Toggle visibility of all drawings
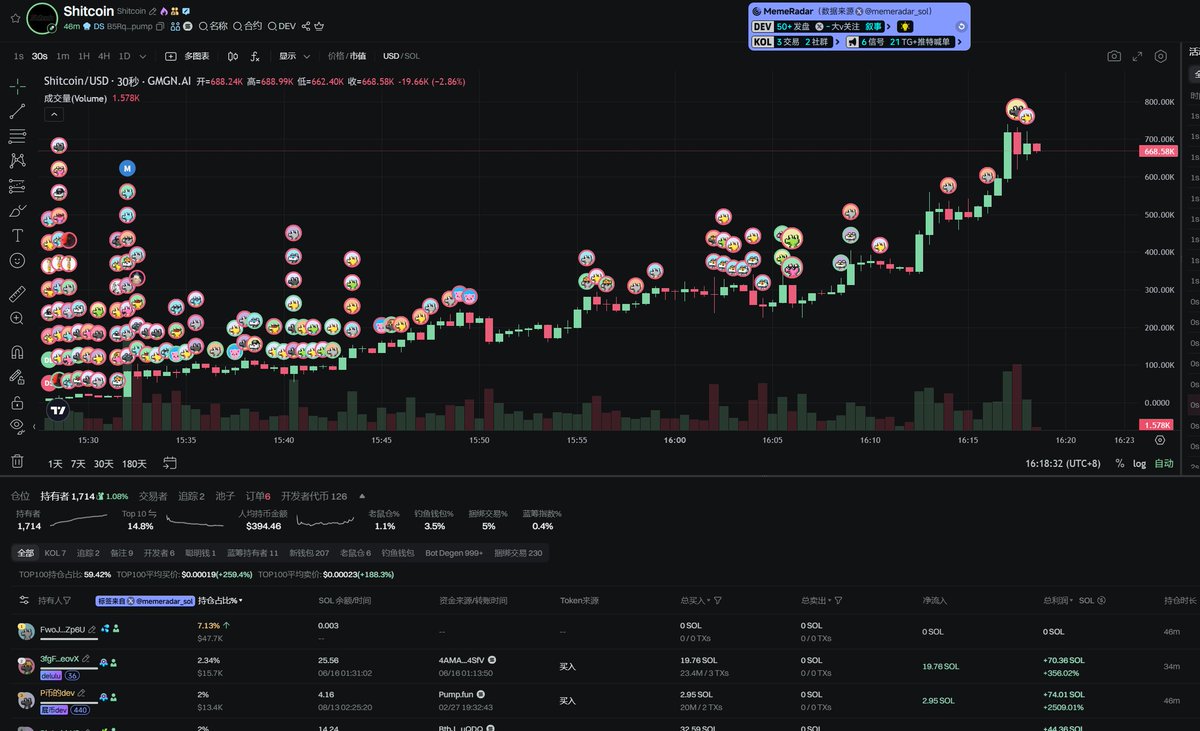 (x=17, y=426)
